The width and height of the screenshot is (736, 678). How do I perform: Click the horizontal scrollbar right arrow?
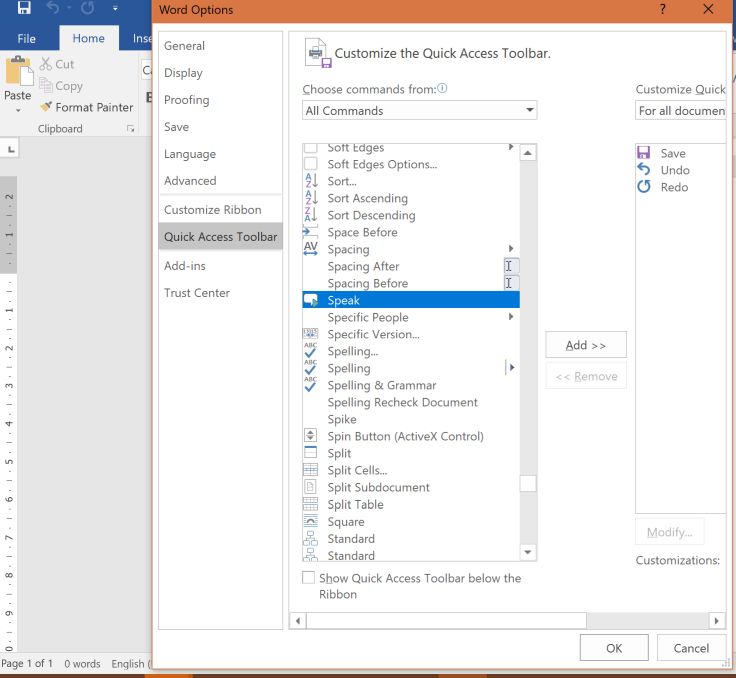[716, 621]
